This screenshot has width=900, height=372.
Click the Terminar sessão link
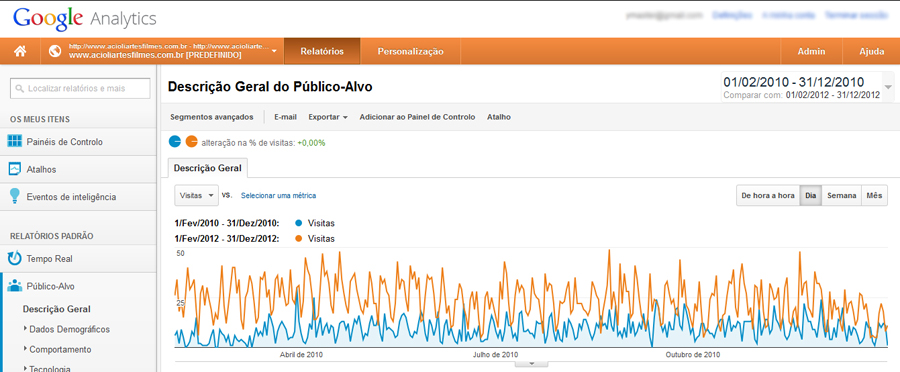pos(856,16)
